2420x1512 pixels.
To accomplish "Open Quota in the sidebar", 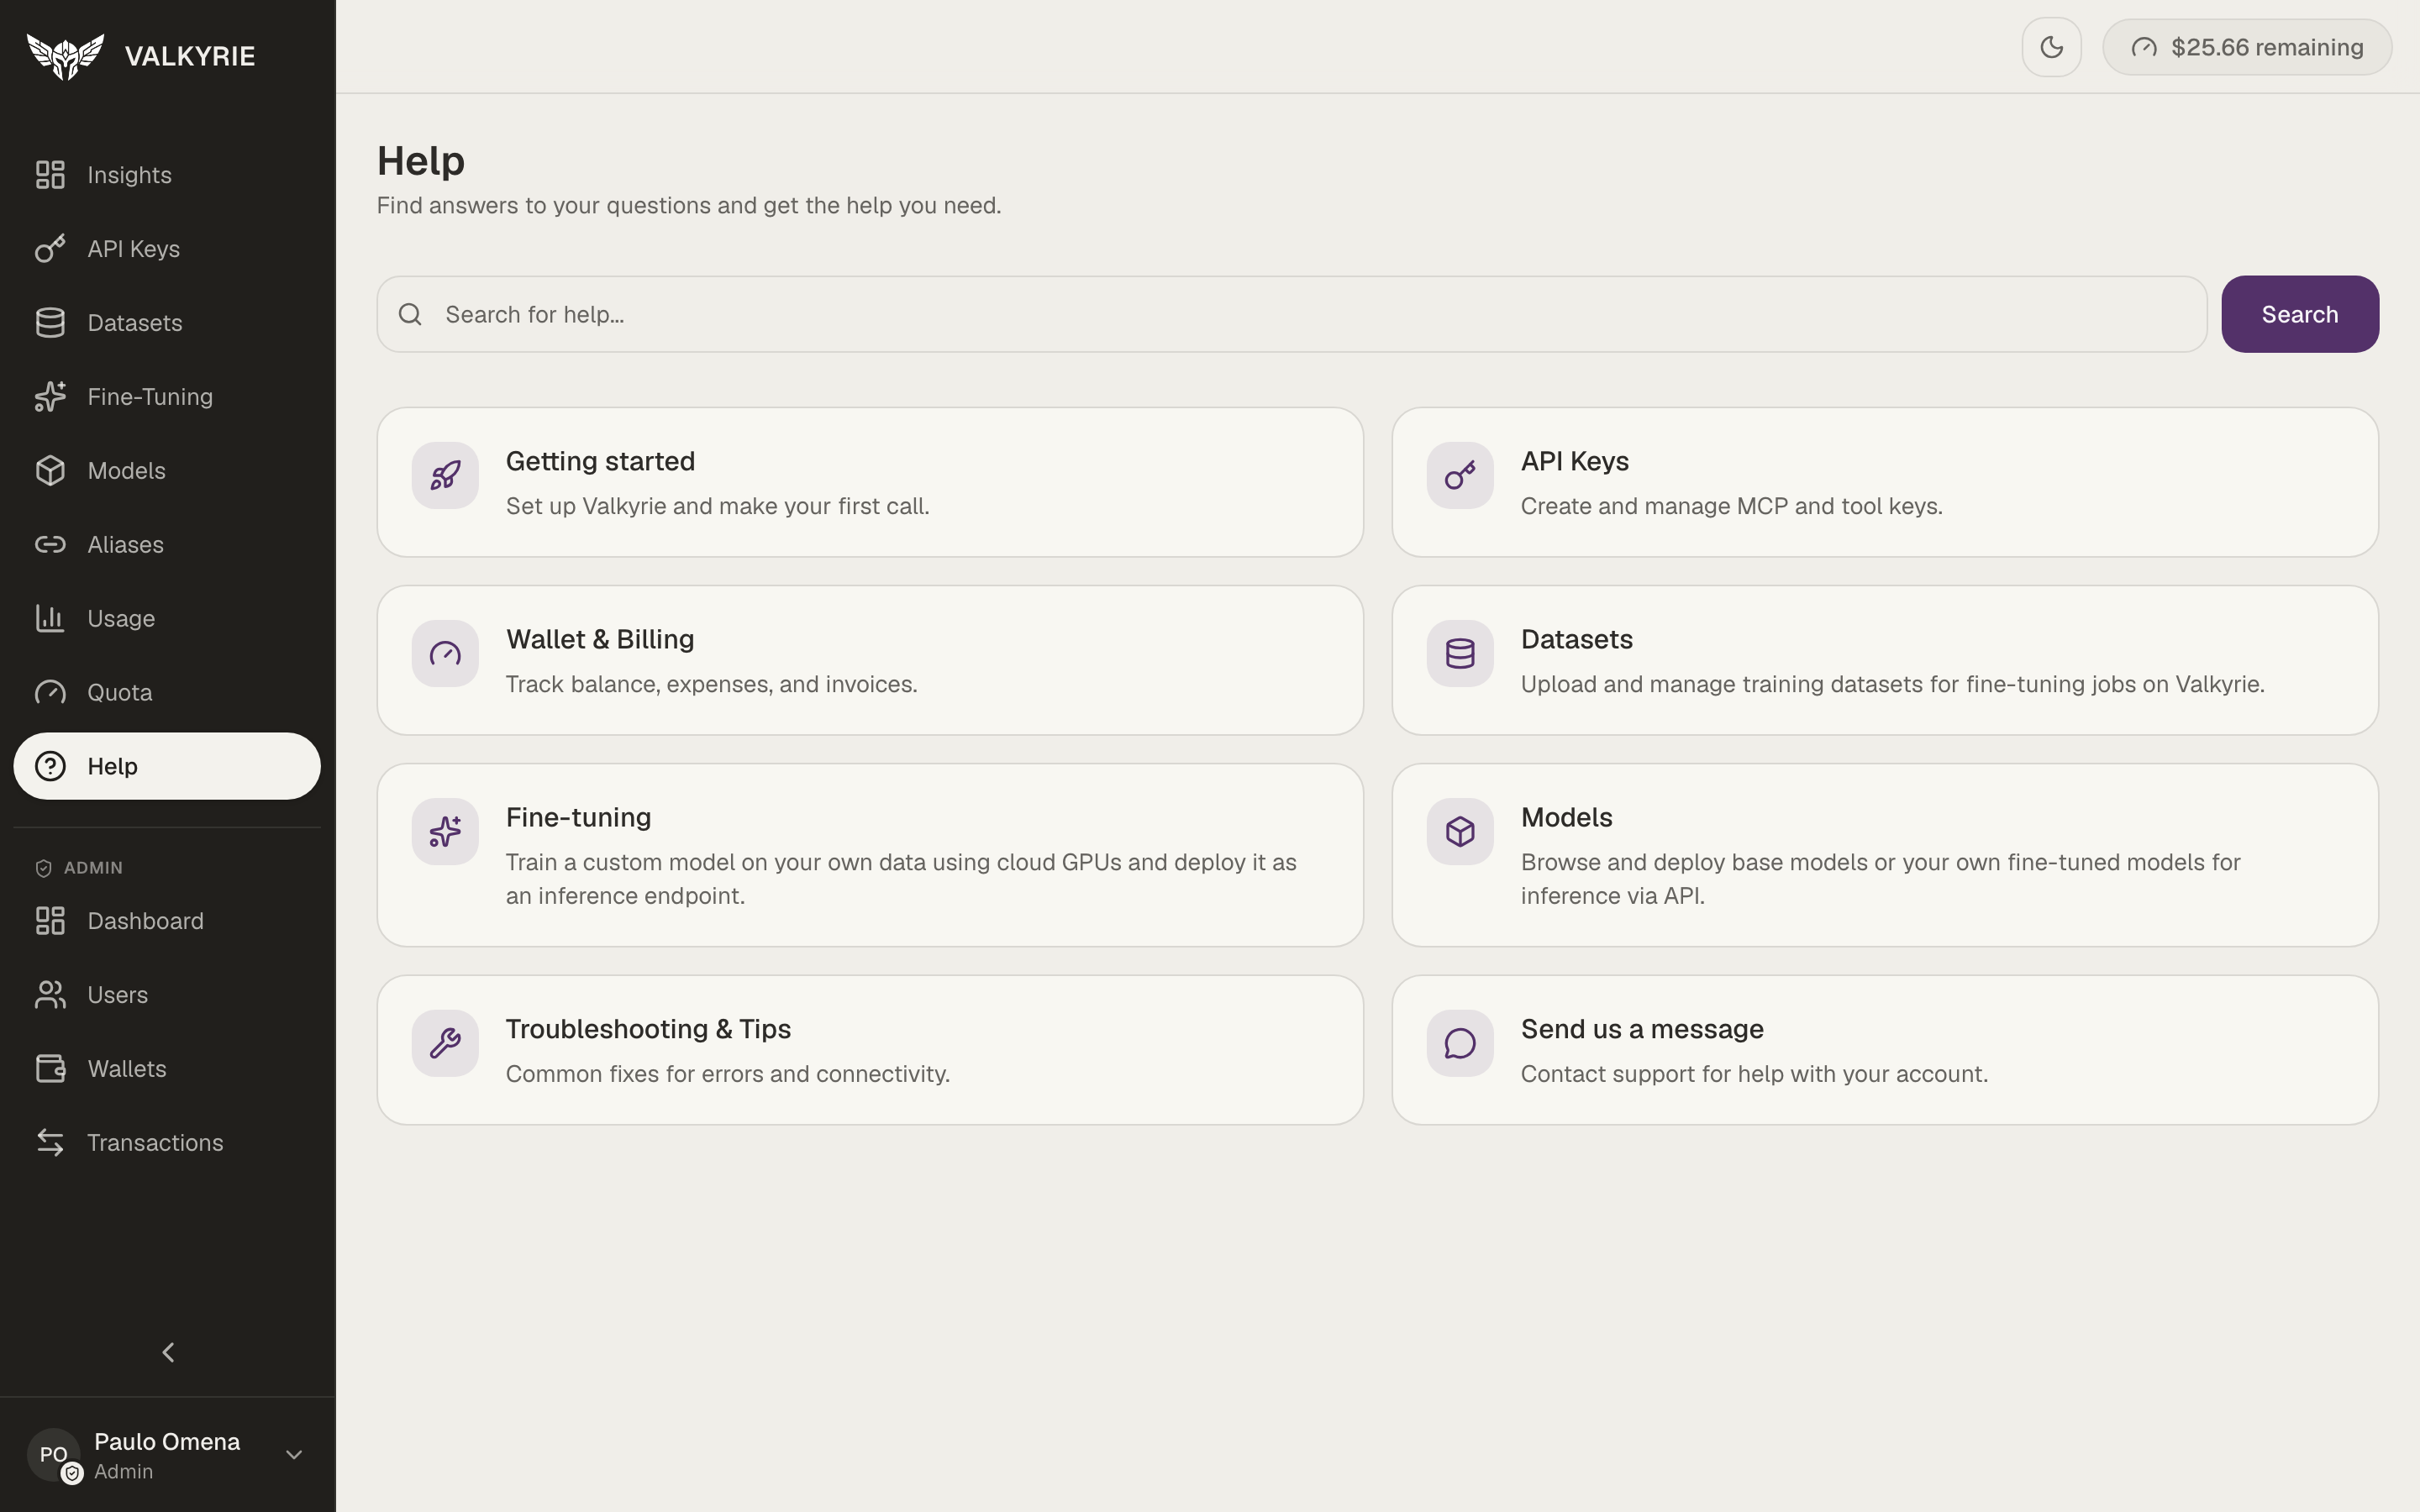I will [x=167, y=693].
